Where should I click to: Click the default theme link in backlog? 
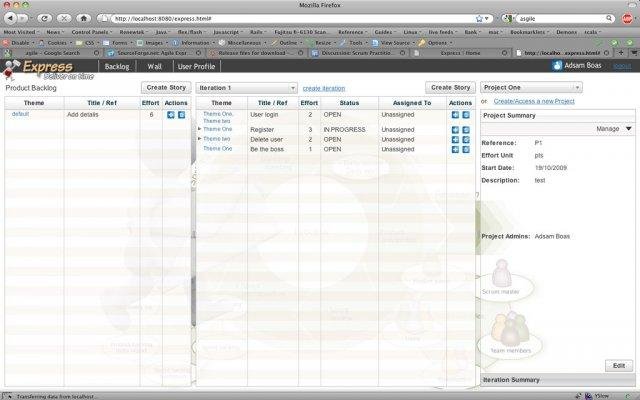(20, 114)
